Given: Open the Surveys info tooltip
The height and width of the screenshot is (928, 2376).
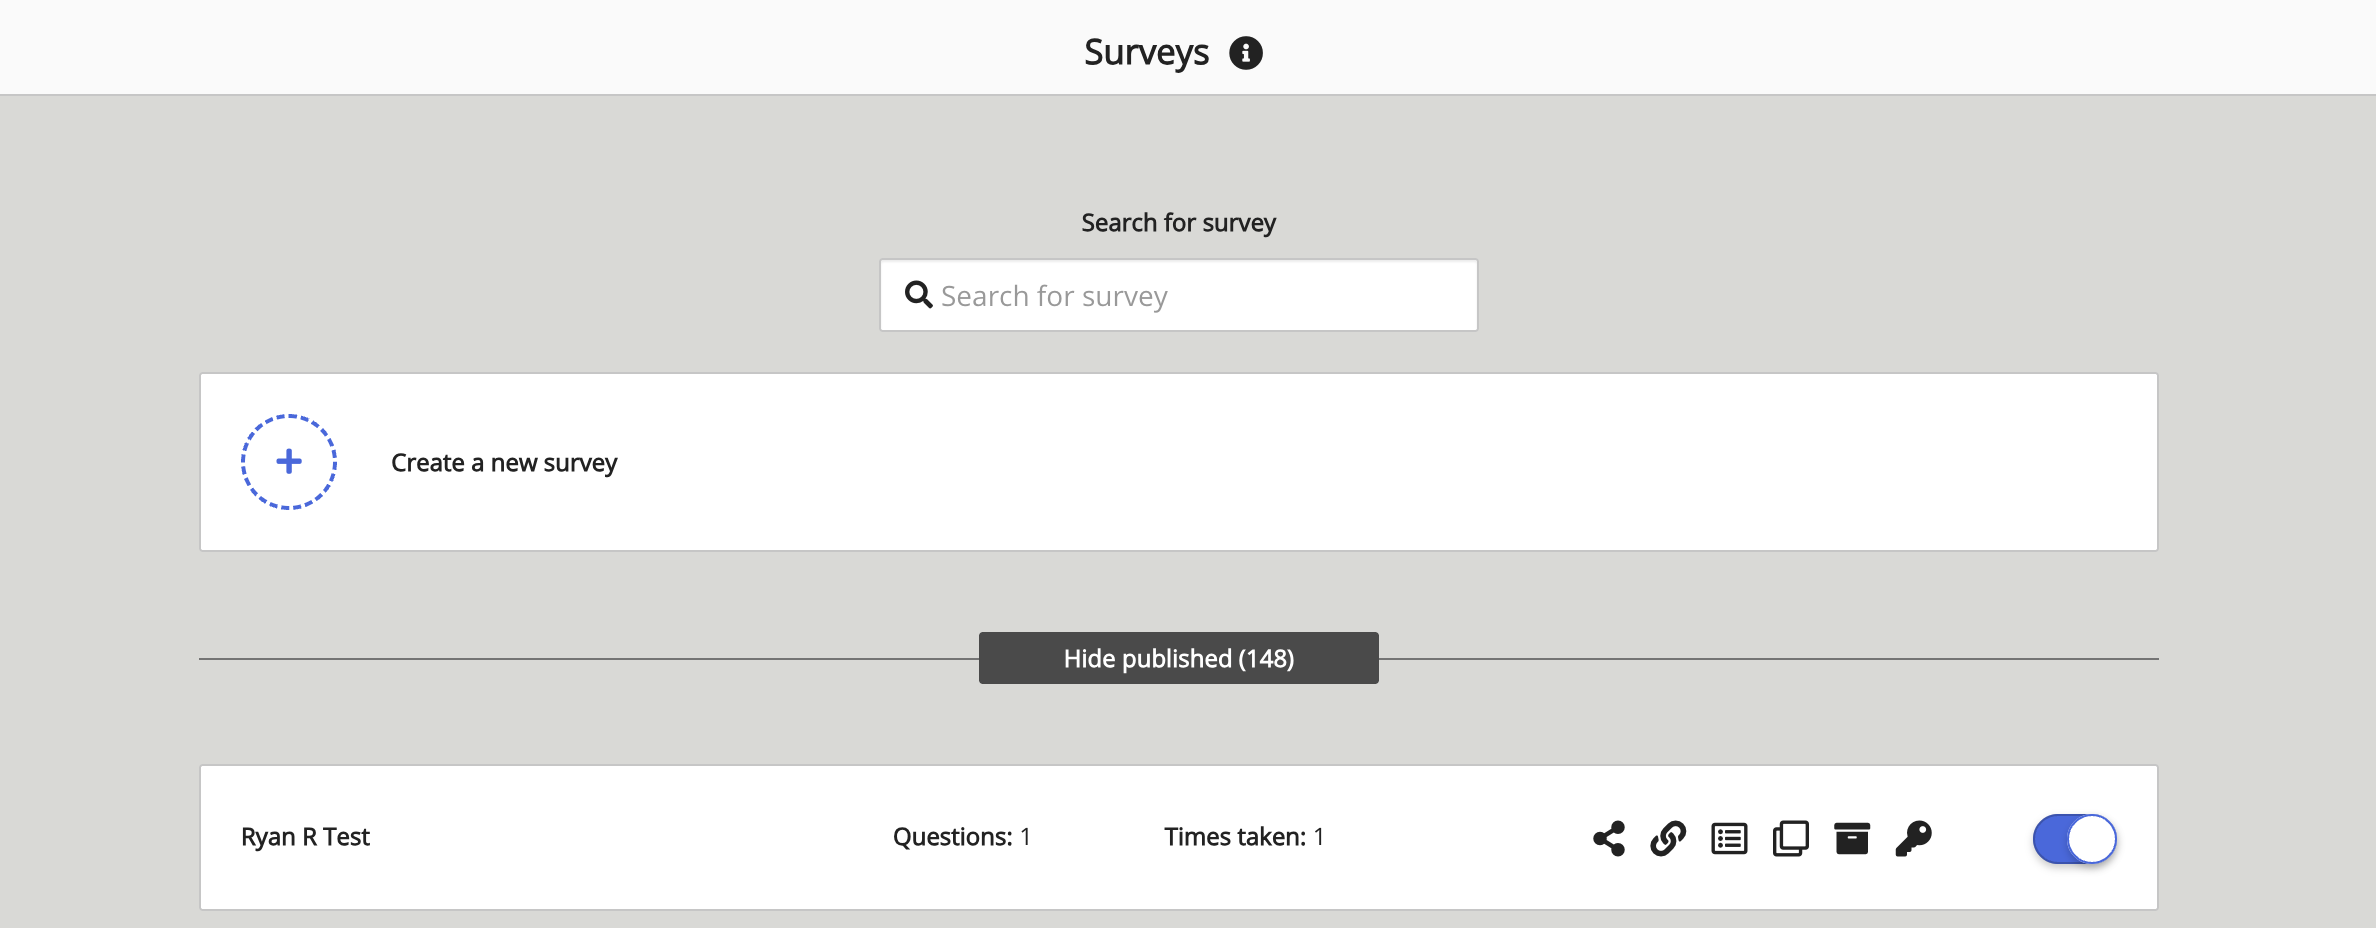Looking at the screenshot, I should [x=1246, y=53].
